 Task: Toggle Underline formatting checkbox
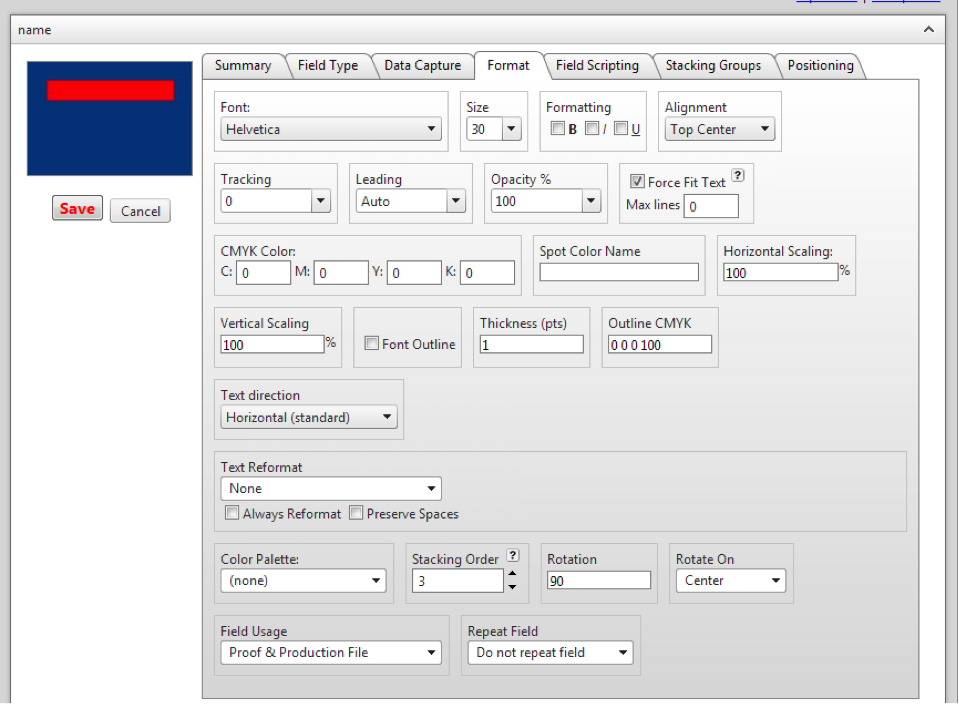coord(621,128)
